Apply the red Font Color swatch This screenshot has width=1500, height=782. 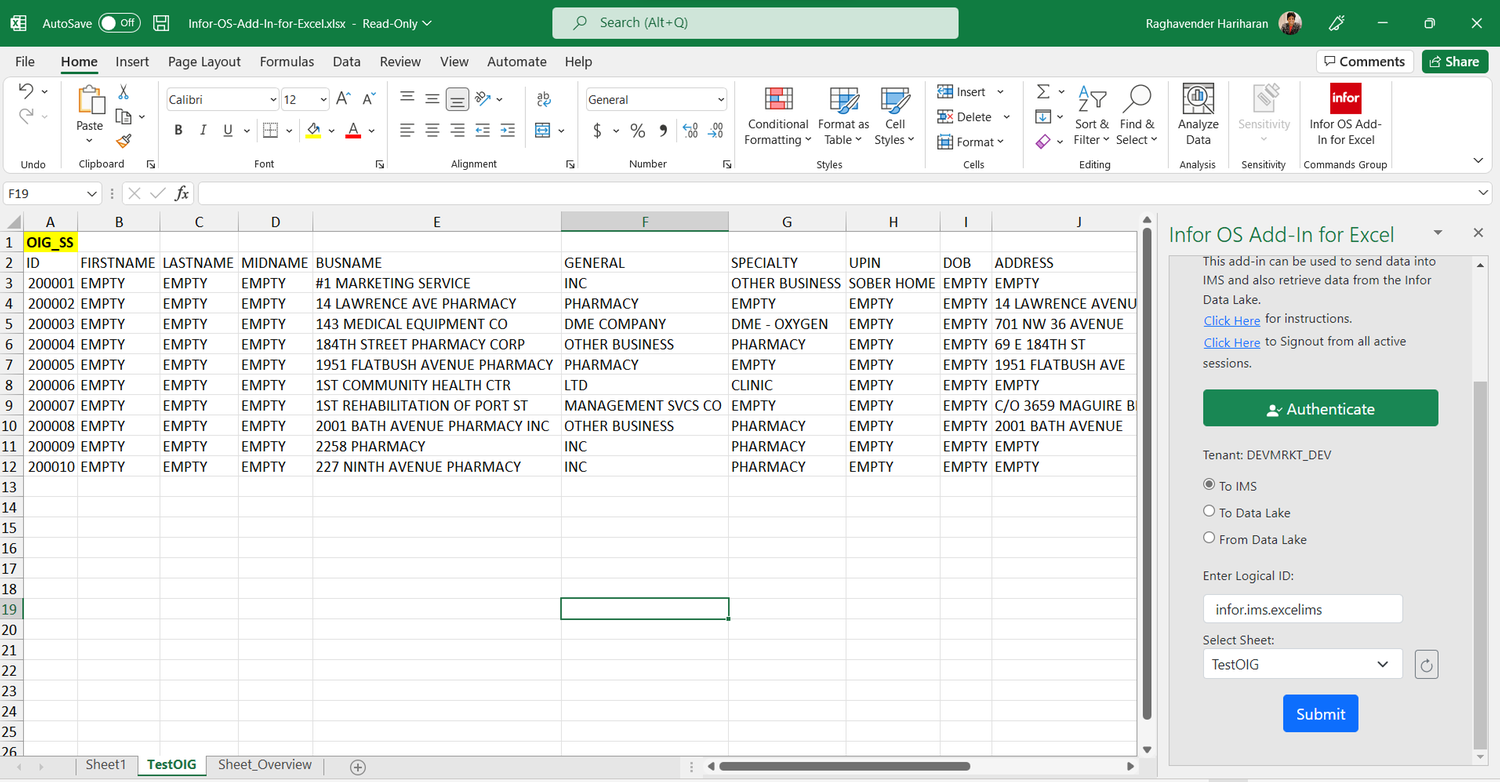[x=353, y=131]
